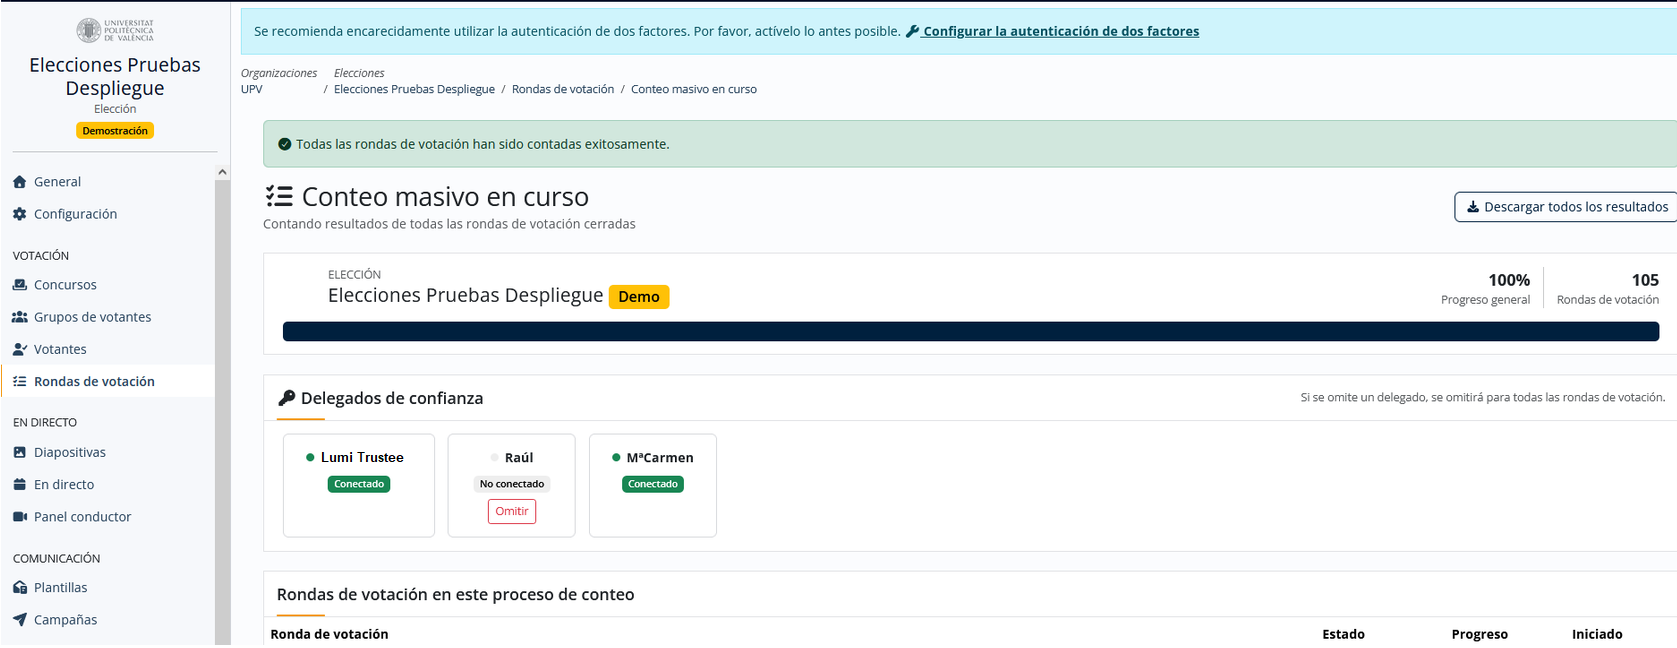Image resolution: width=1677 pixels, height=648 pixels.
Task: Click the UPV organization breadcrumb
Action: point(252,89)
